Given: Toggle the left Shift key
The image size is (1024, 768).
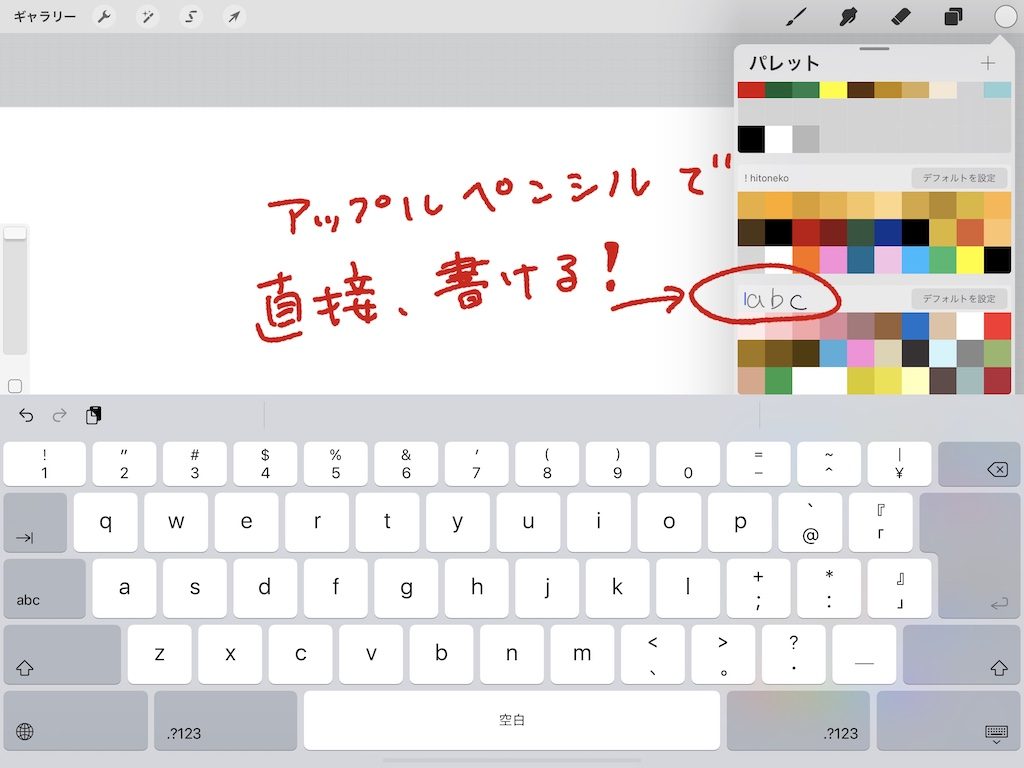Looking at the screenshot, I should tap(62, 654).
